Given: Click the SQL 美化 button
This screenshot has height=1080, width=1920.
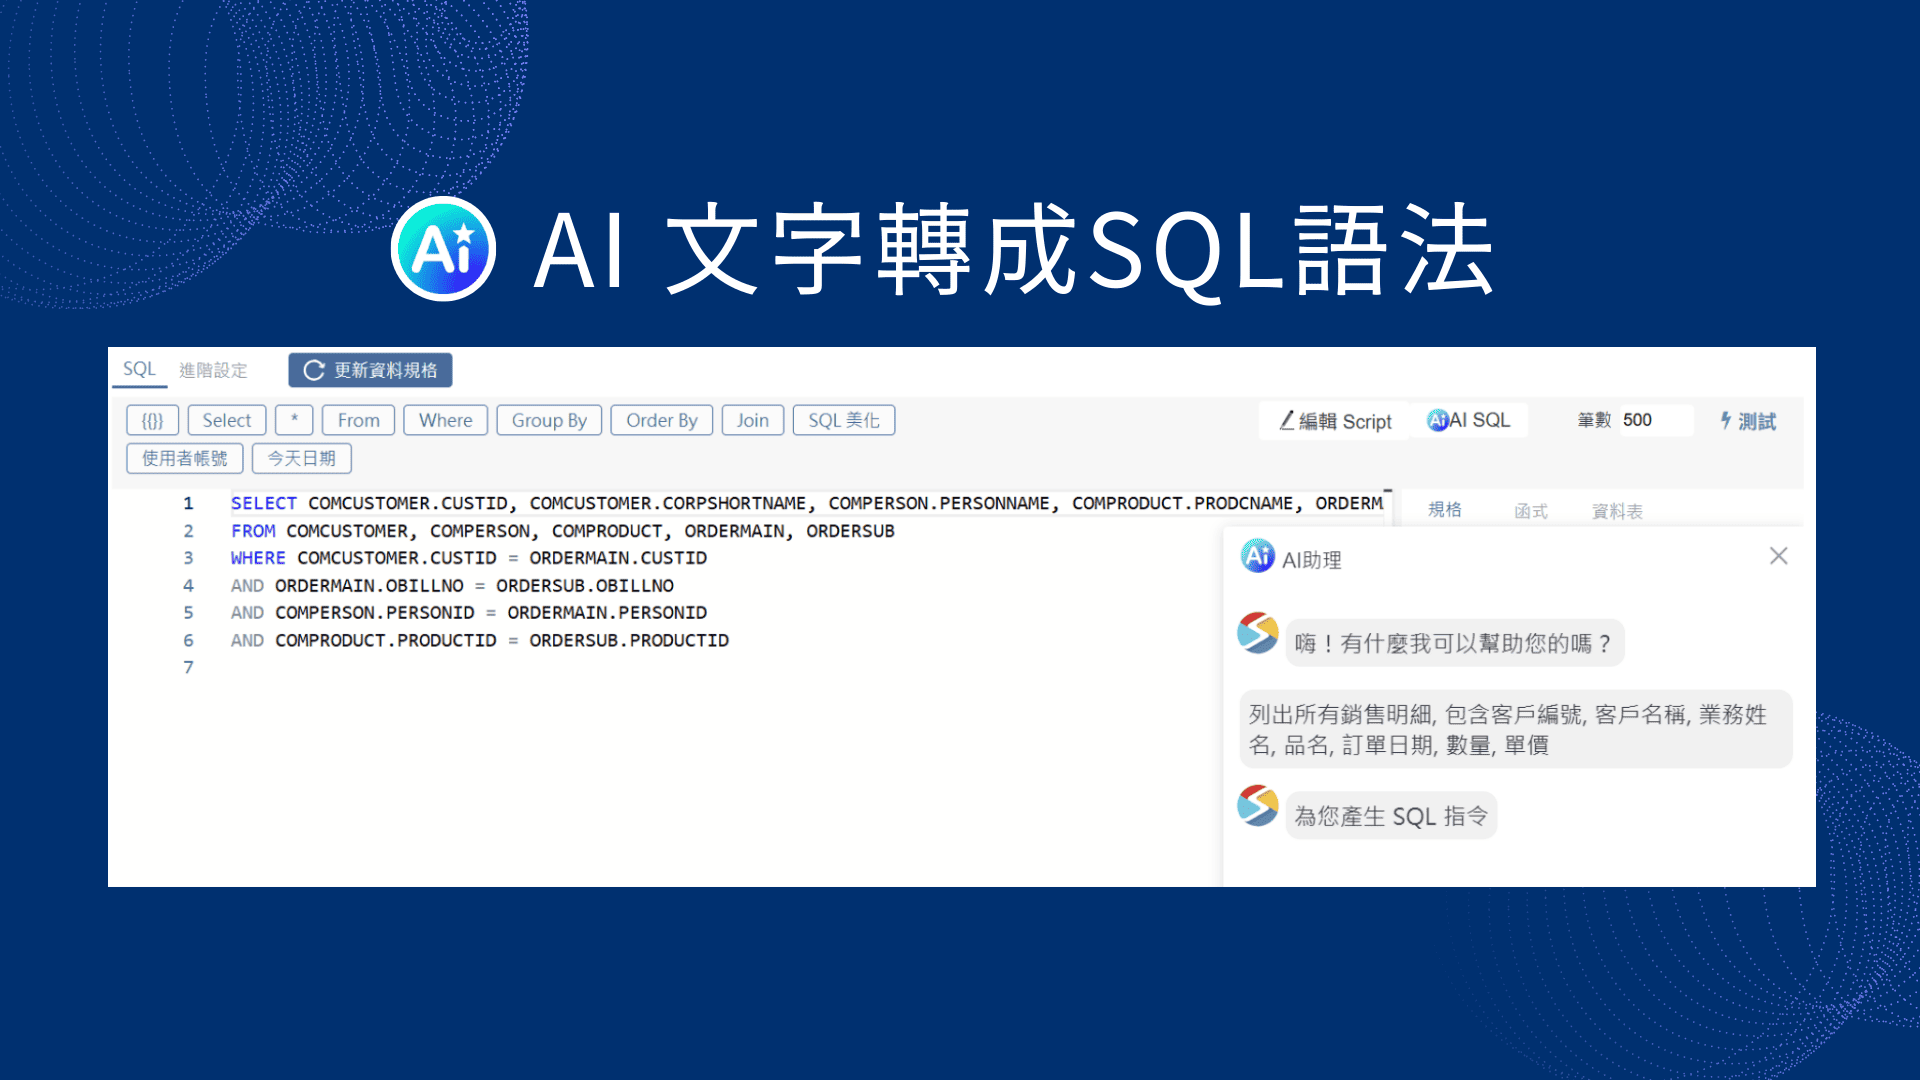Looking at the screenshot, I should tap(843, 420).
